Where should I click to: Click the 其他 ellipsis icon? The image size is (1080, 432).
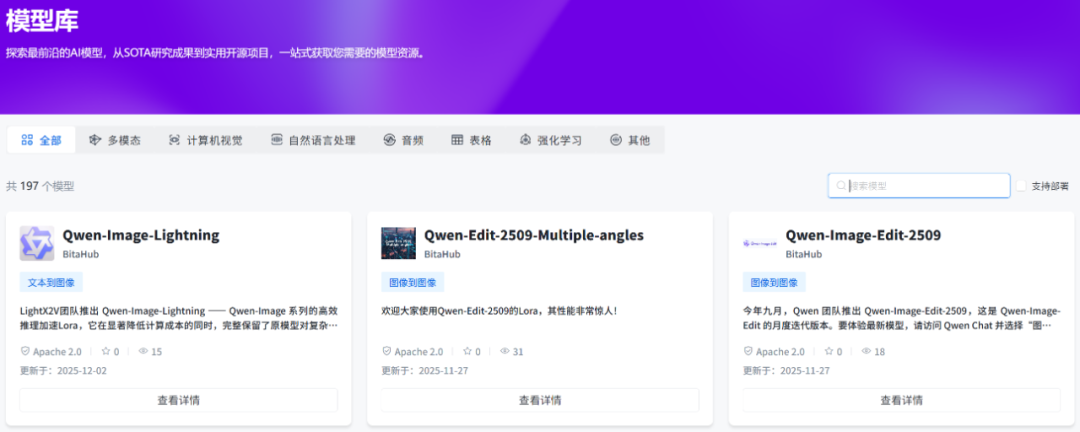tap(616, 141)
